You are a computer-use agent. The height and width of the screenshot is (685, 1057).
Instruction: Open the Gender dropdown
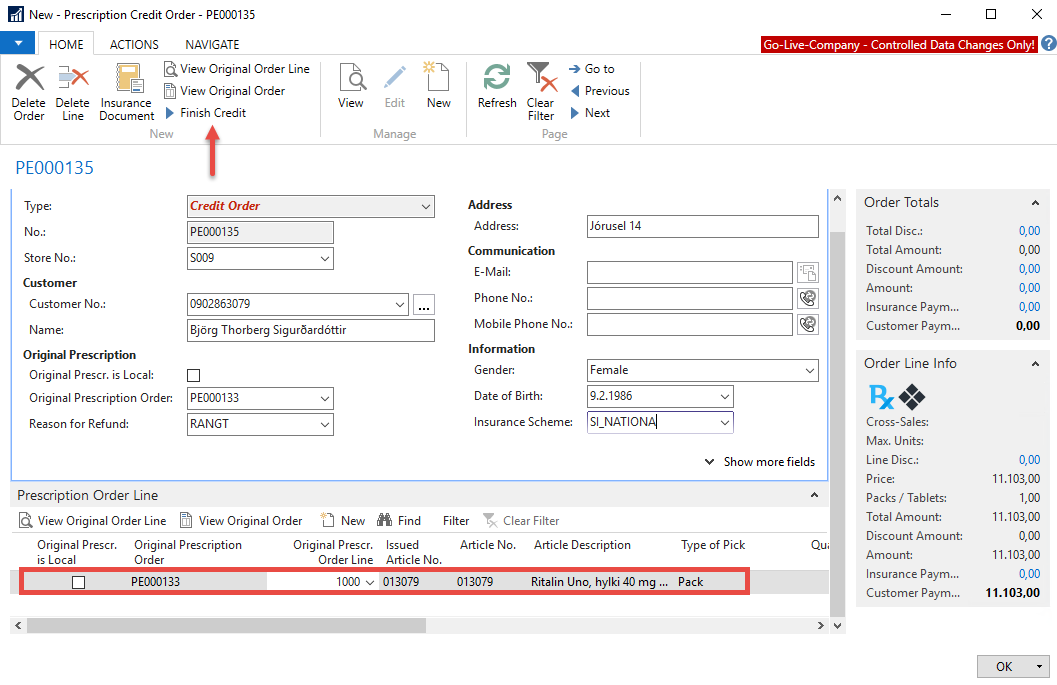[809, 370]
